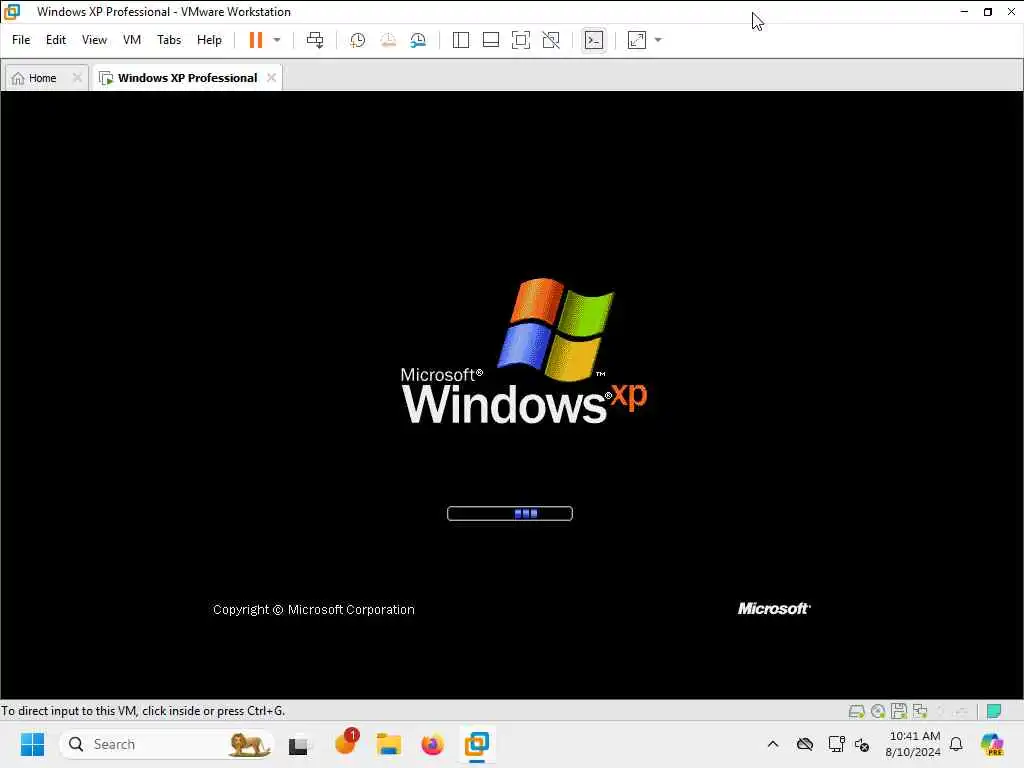This screenshot has width=1024, height=768.
Task: Open the View menu
Action: 94,40
